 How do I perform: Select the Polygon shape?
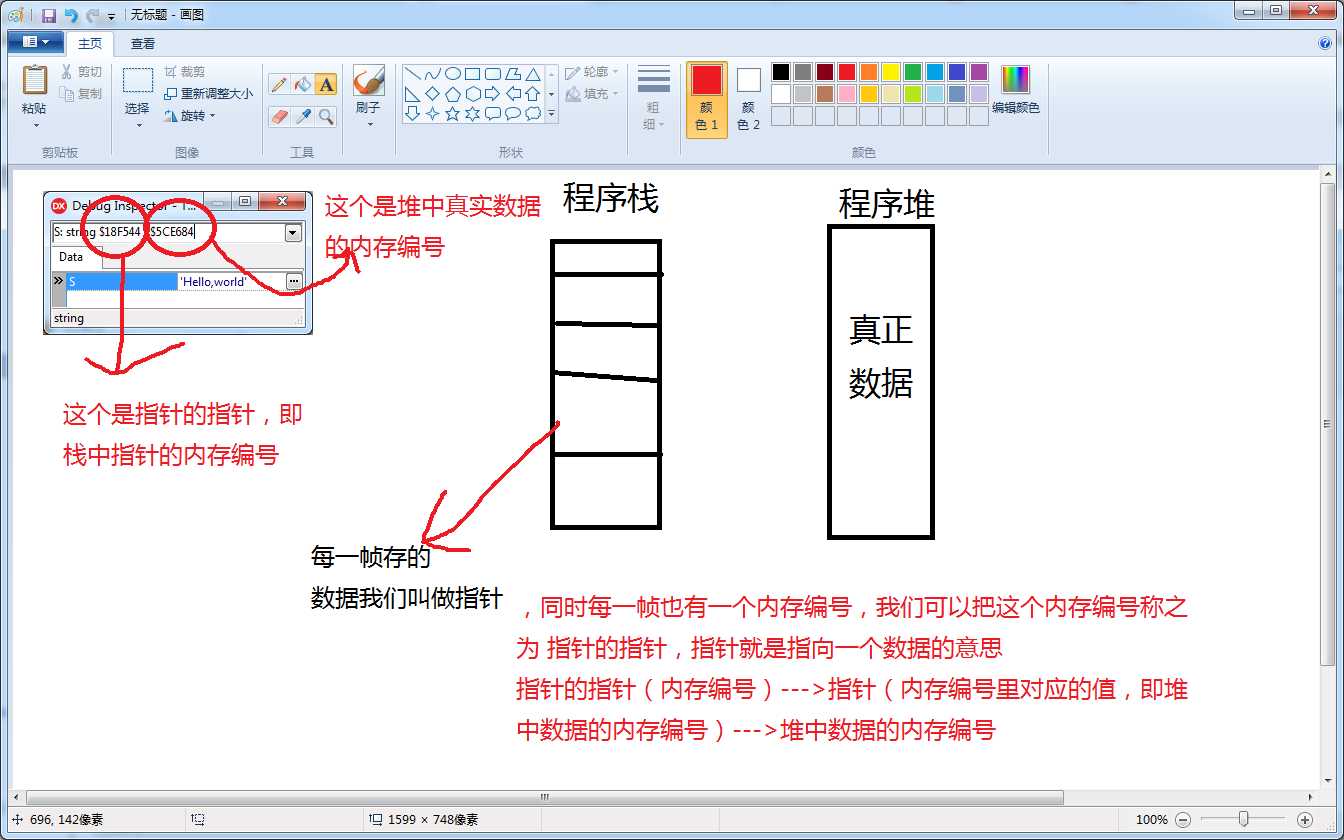(x=512, y=74)
